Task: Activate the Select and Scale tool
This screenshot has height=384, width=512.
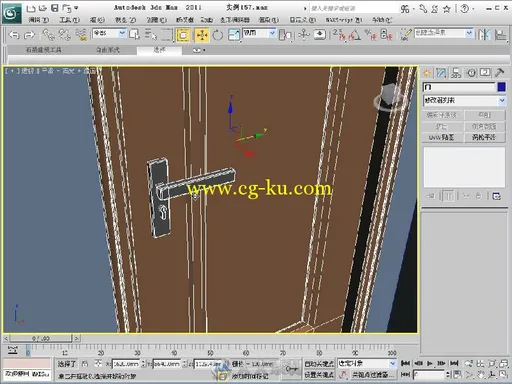Action: pyautogui.click(x=234, y=35)
